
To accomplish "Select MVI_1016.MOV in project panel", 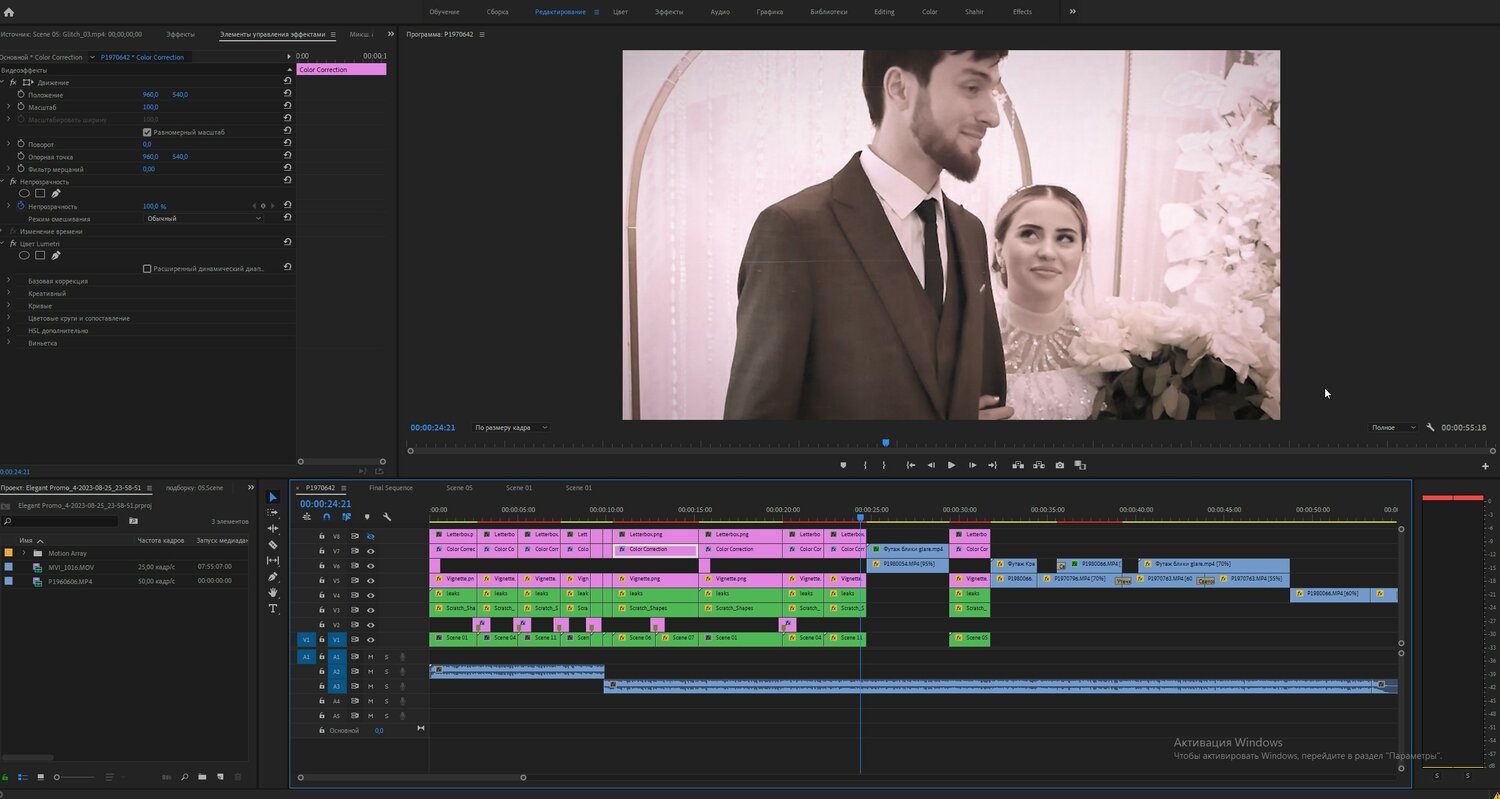I will tap(71, 566).
